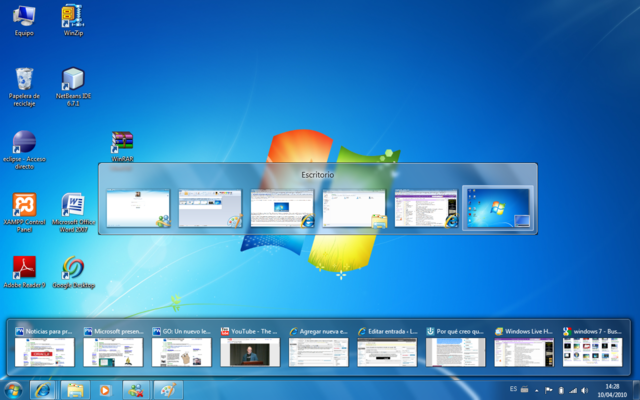Image resolution: width=640 pixels, height=400 pixels.
Task: Open 'YouTube - The ...' tab preview
Action: (250, 347)
